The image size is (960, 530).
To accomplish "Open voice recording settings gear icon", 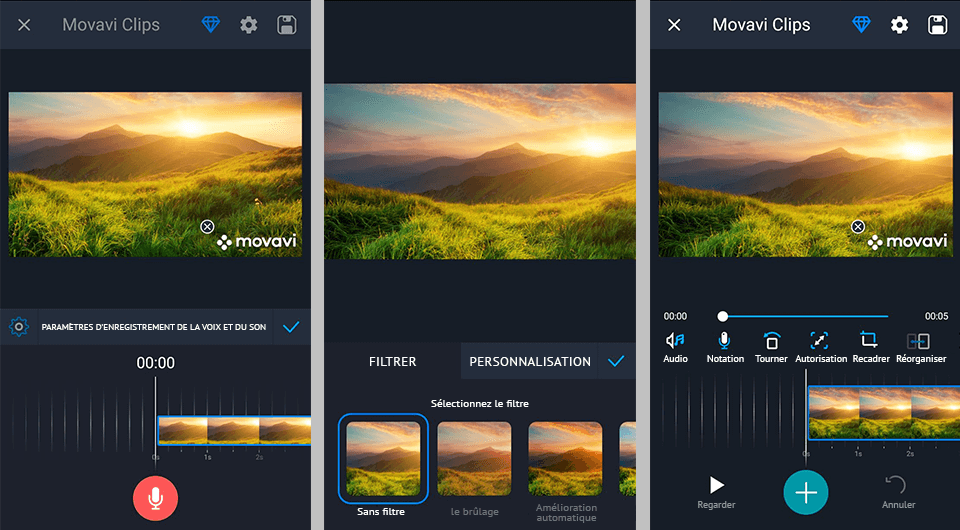I will [18, 327].
